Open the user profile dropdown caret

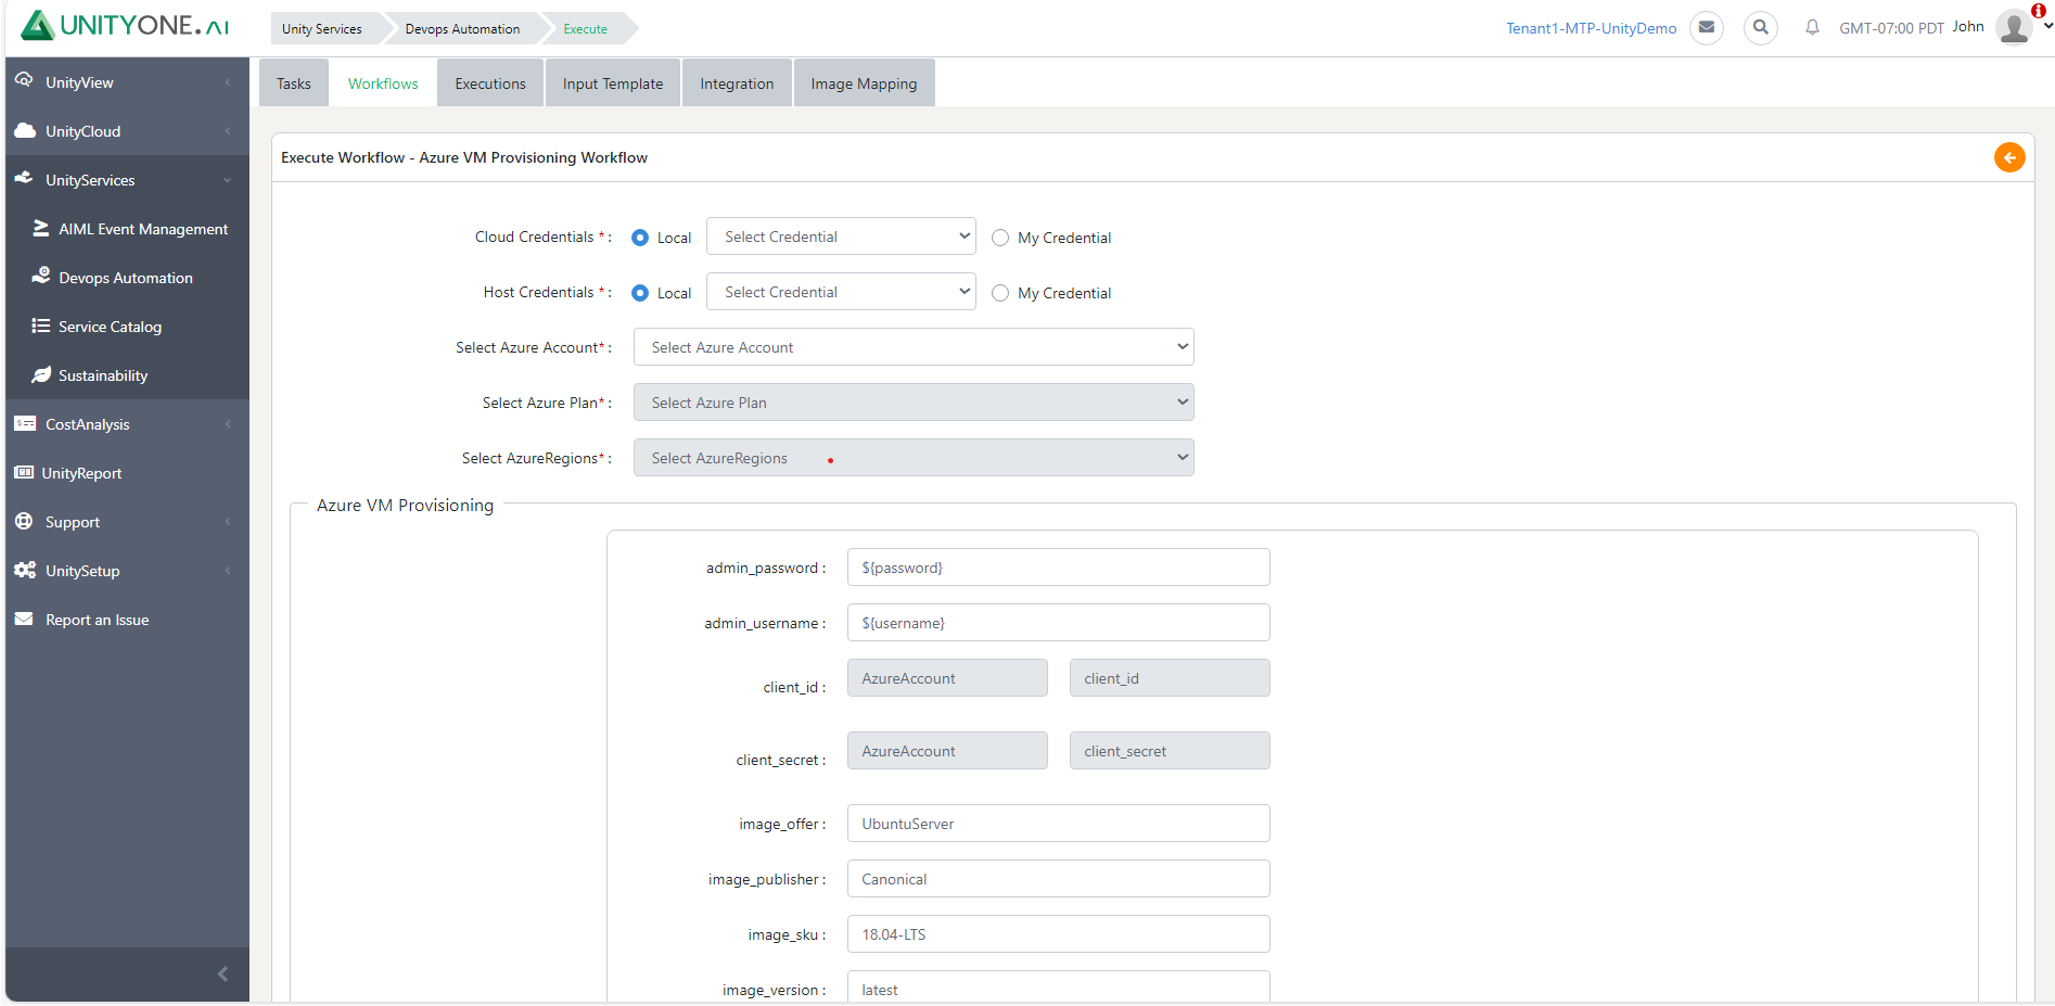pos(2047,28)
